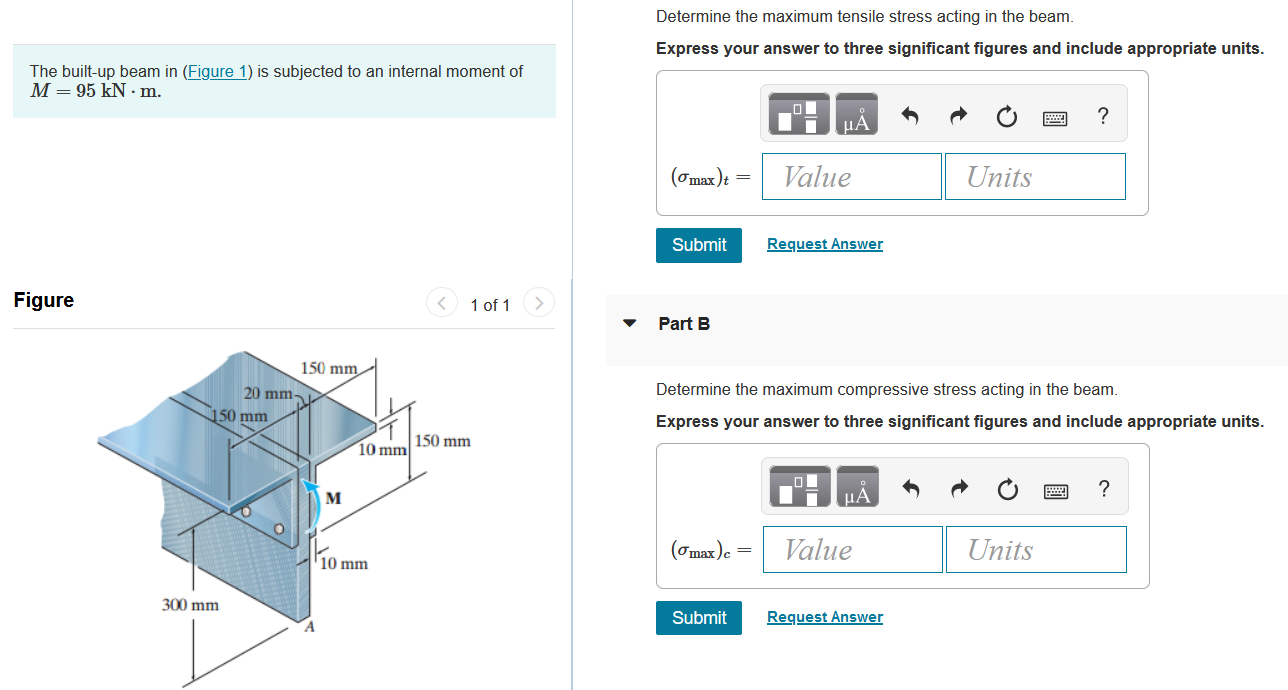This screenshot has width=1288, height=690.
Task: Click the µÅ units icon in Part A toolbar
Action: tap(858, 114)
